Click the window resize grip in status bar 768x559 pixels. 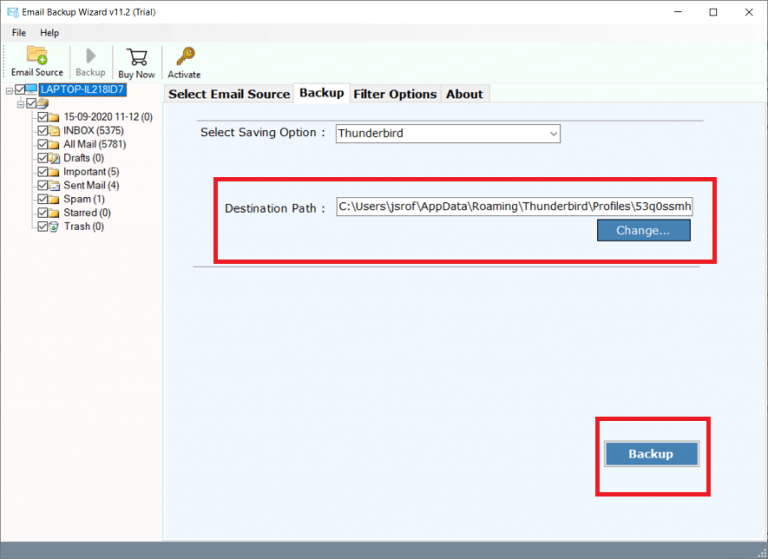762,553
